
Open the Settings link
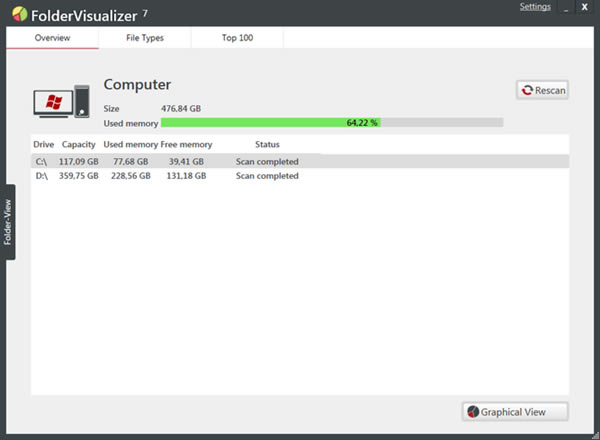click(x=535, y=7)
